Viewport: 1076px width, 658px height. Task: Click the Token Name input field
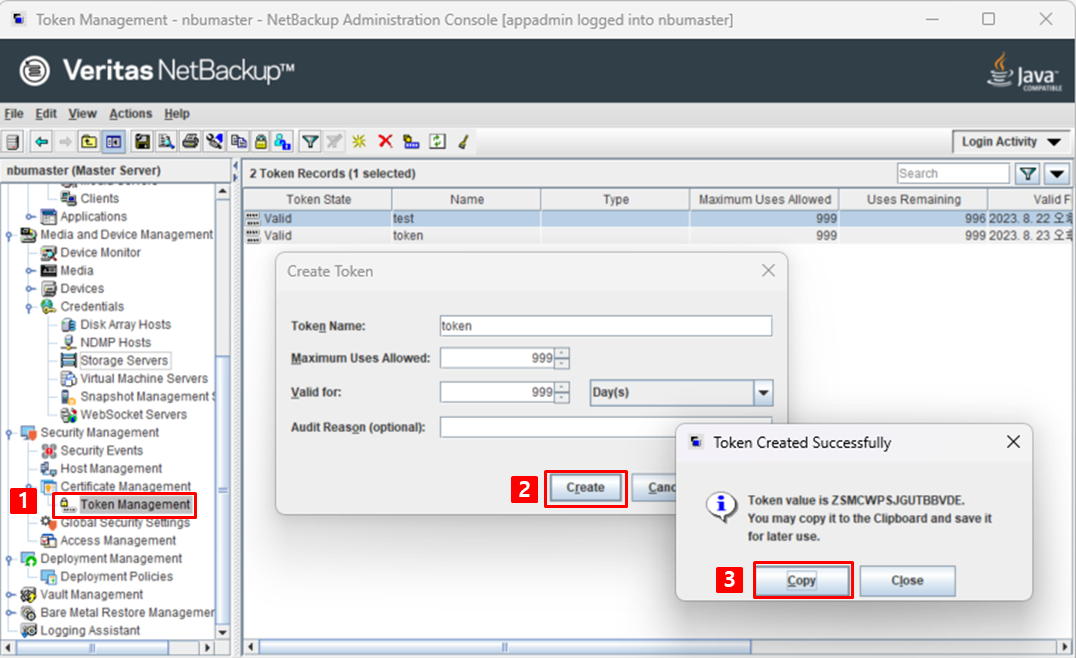tap(606, 326)
